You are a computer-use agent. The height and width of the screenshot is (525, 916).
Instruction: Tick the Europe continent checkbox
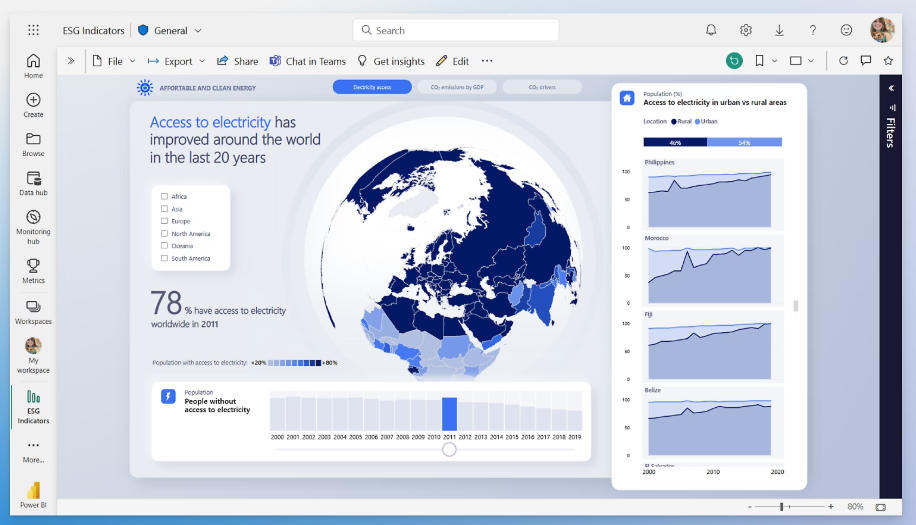click(x=165, y=221)
